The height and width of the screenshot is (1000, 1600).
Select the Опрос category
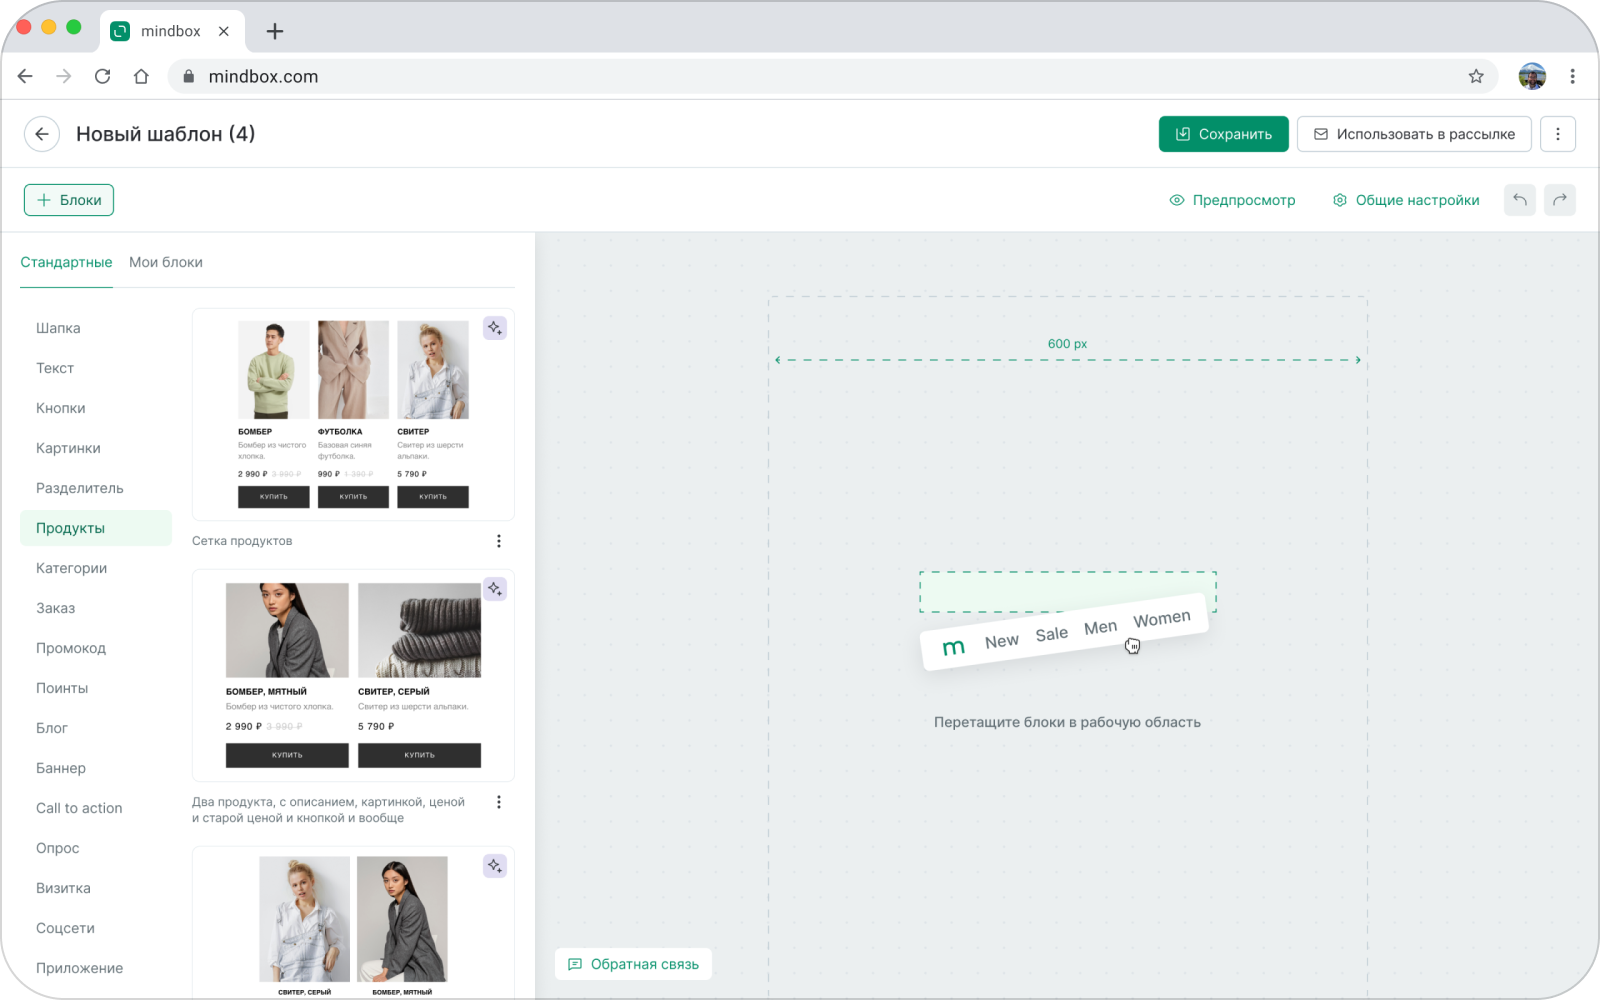pyautogui.click(x=96, y=848)
